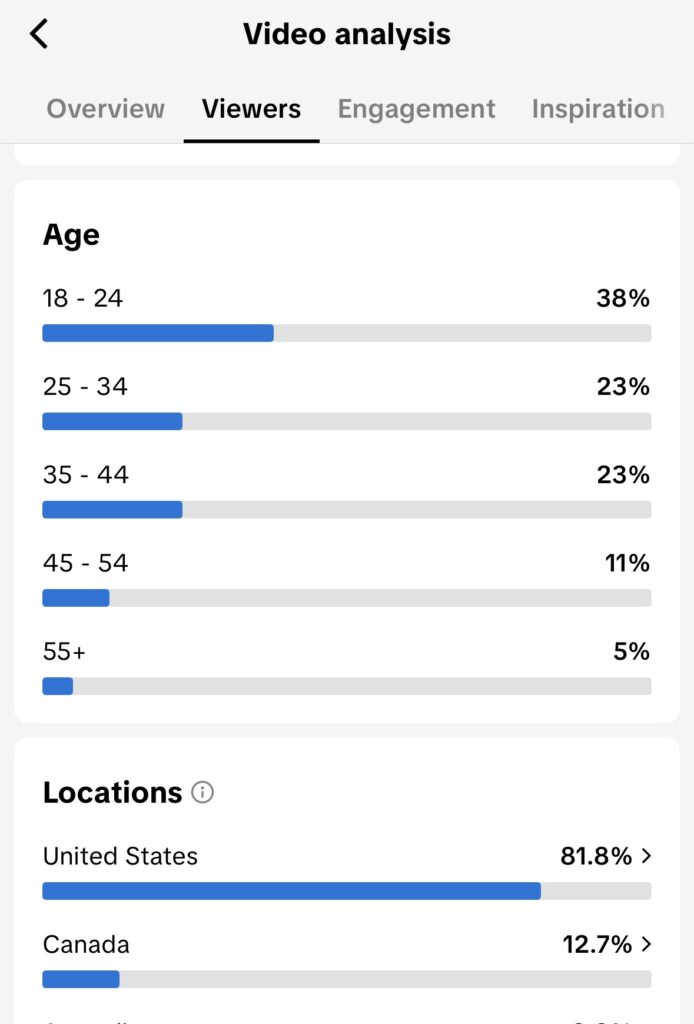Tap the United States location label
694x1024 pixels.
pos(120,856)
